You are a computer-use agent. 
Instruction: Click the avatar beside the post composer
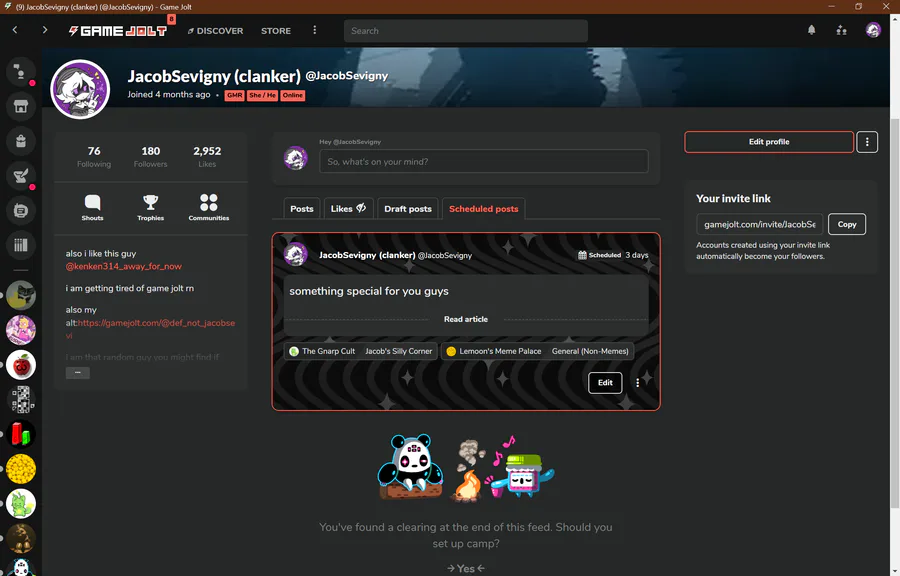pyautogui.click(x=296, y=158)
